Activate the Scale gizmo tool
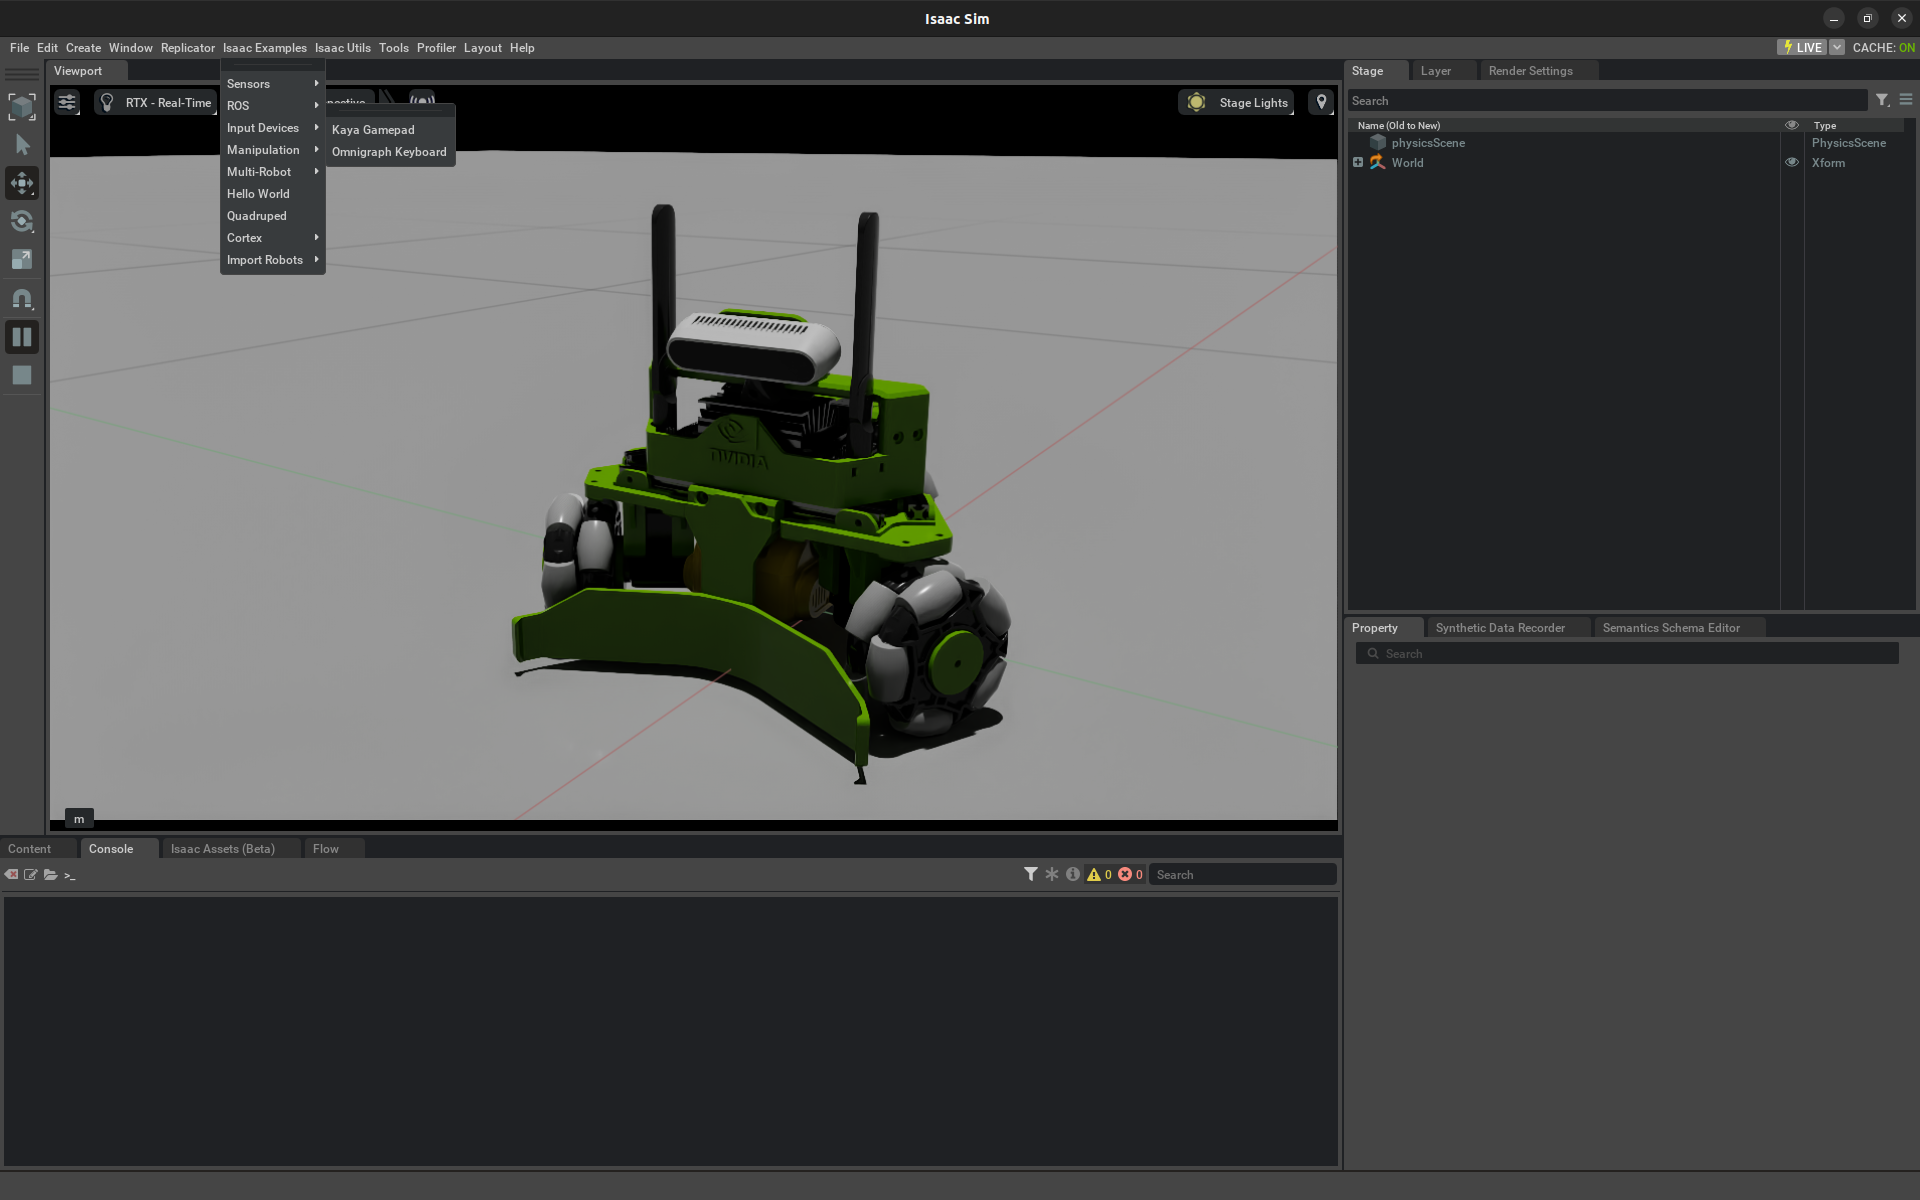The width and height of the screenshot is (1920, 1200). tap(22, 260)
